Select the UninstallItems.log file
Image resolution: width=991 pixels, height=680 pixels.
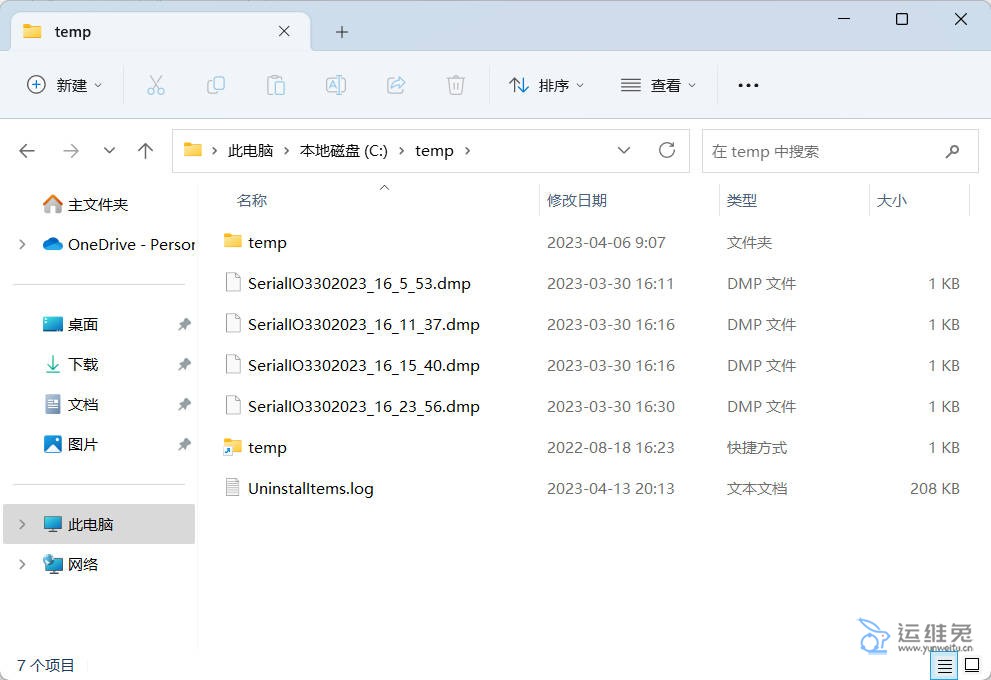[x=310, y=488]
